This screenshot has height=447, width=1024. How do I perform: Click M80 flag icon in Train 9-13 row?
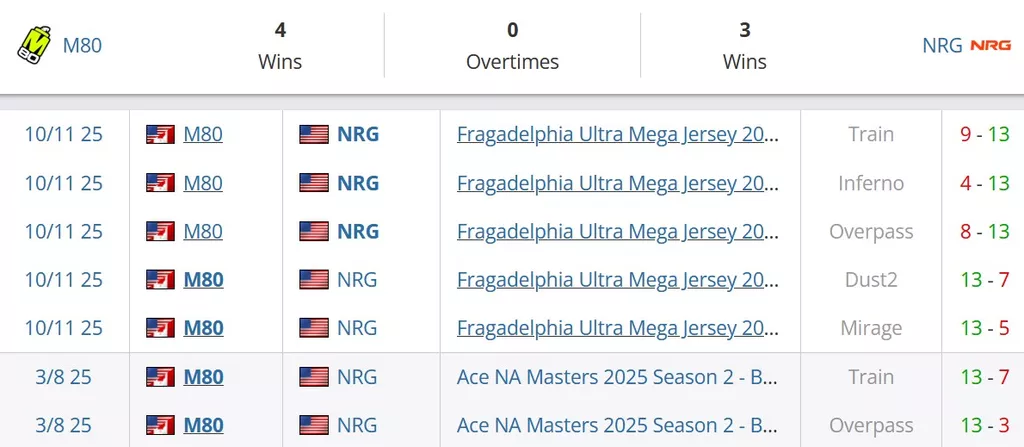click(x=160, y=134)
